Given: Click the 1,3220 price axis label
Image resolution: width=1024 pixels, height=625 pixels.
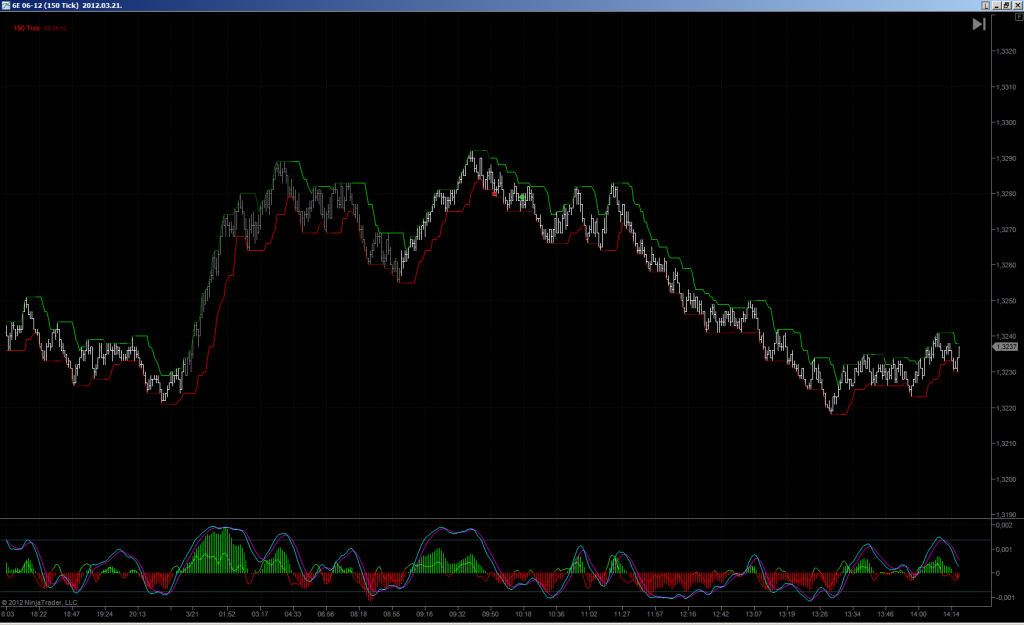Looking at the screenshot, I should 1006,408.
